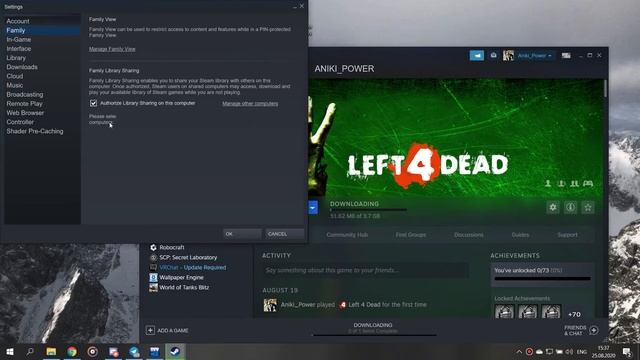Open Google Chrome from taskbar
640x360 pixels.
[x=72, y=351]
